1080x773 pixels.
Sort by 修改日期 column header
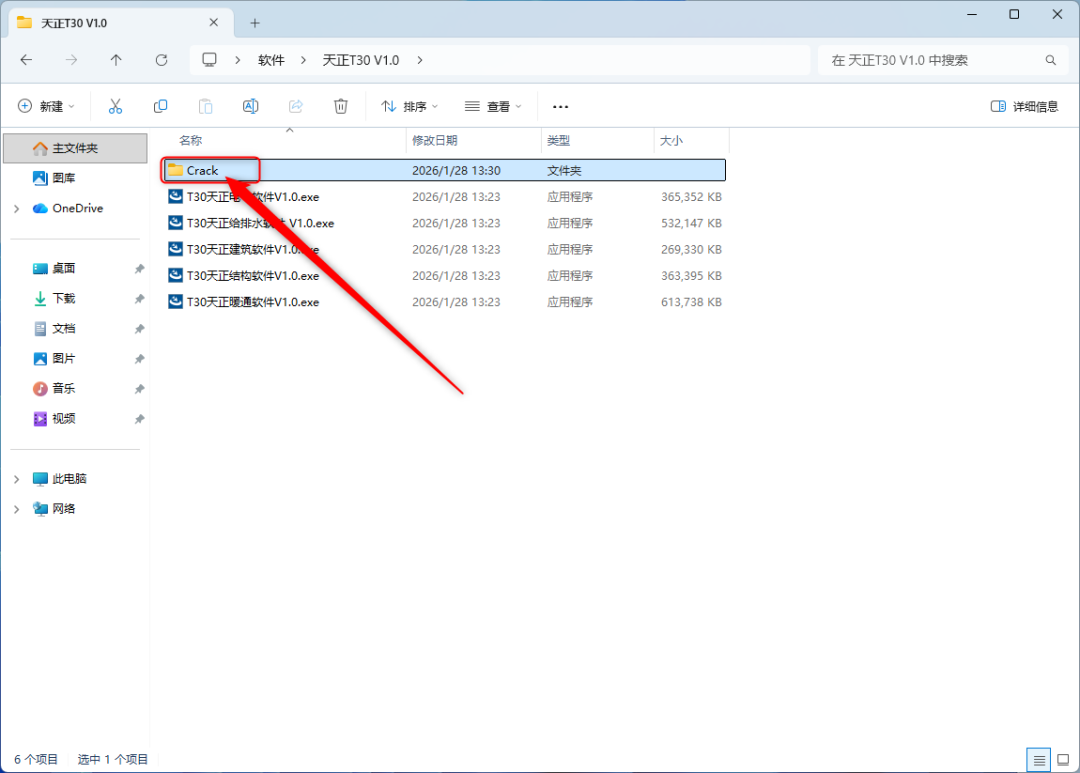pyautogui.click(x=435, y=141)
